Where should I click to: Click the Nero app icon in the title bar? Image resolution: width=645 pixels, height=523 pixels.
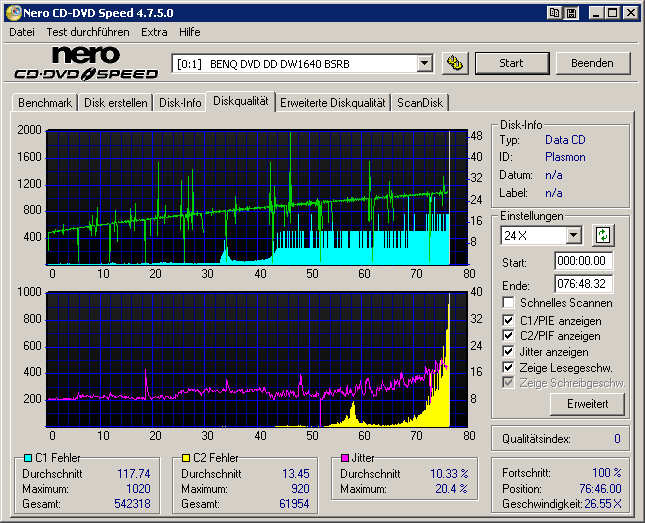13,13
